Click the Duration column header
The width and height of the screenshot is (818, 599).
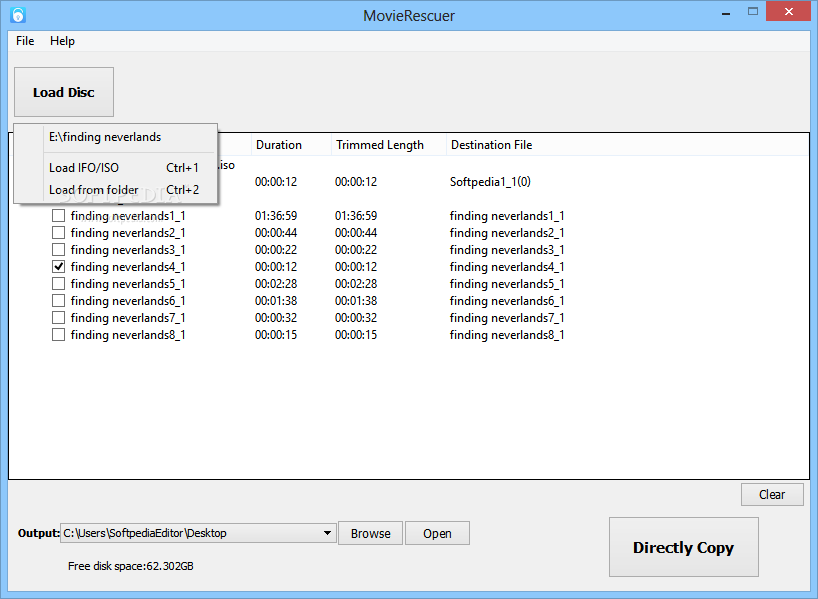click(291, 145)
